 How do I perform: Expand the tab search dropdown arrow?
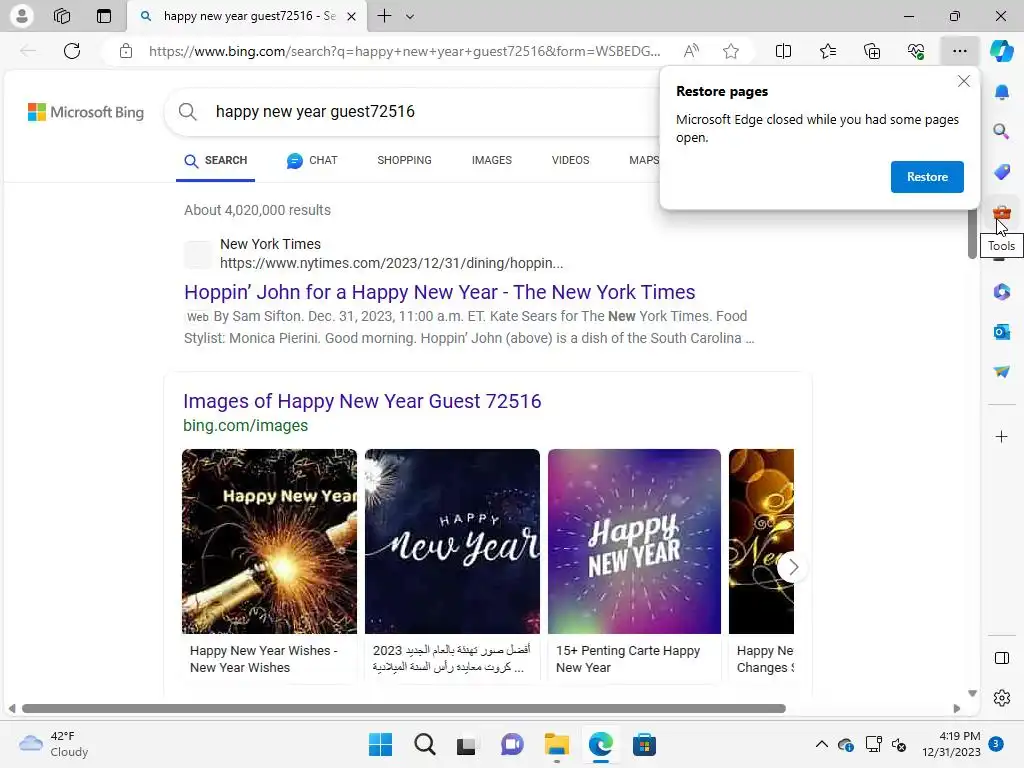pyautogui.click(x=410, y=16)
